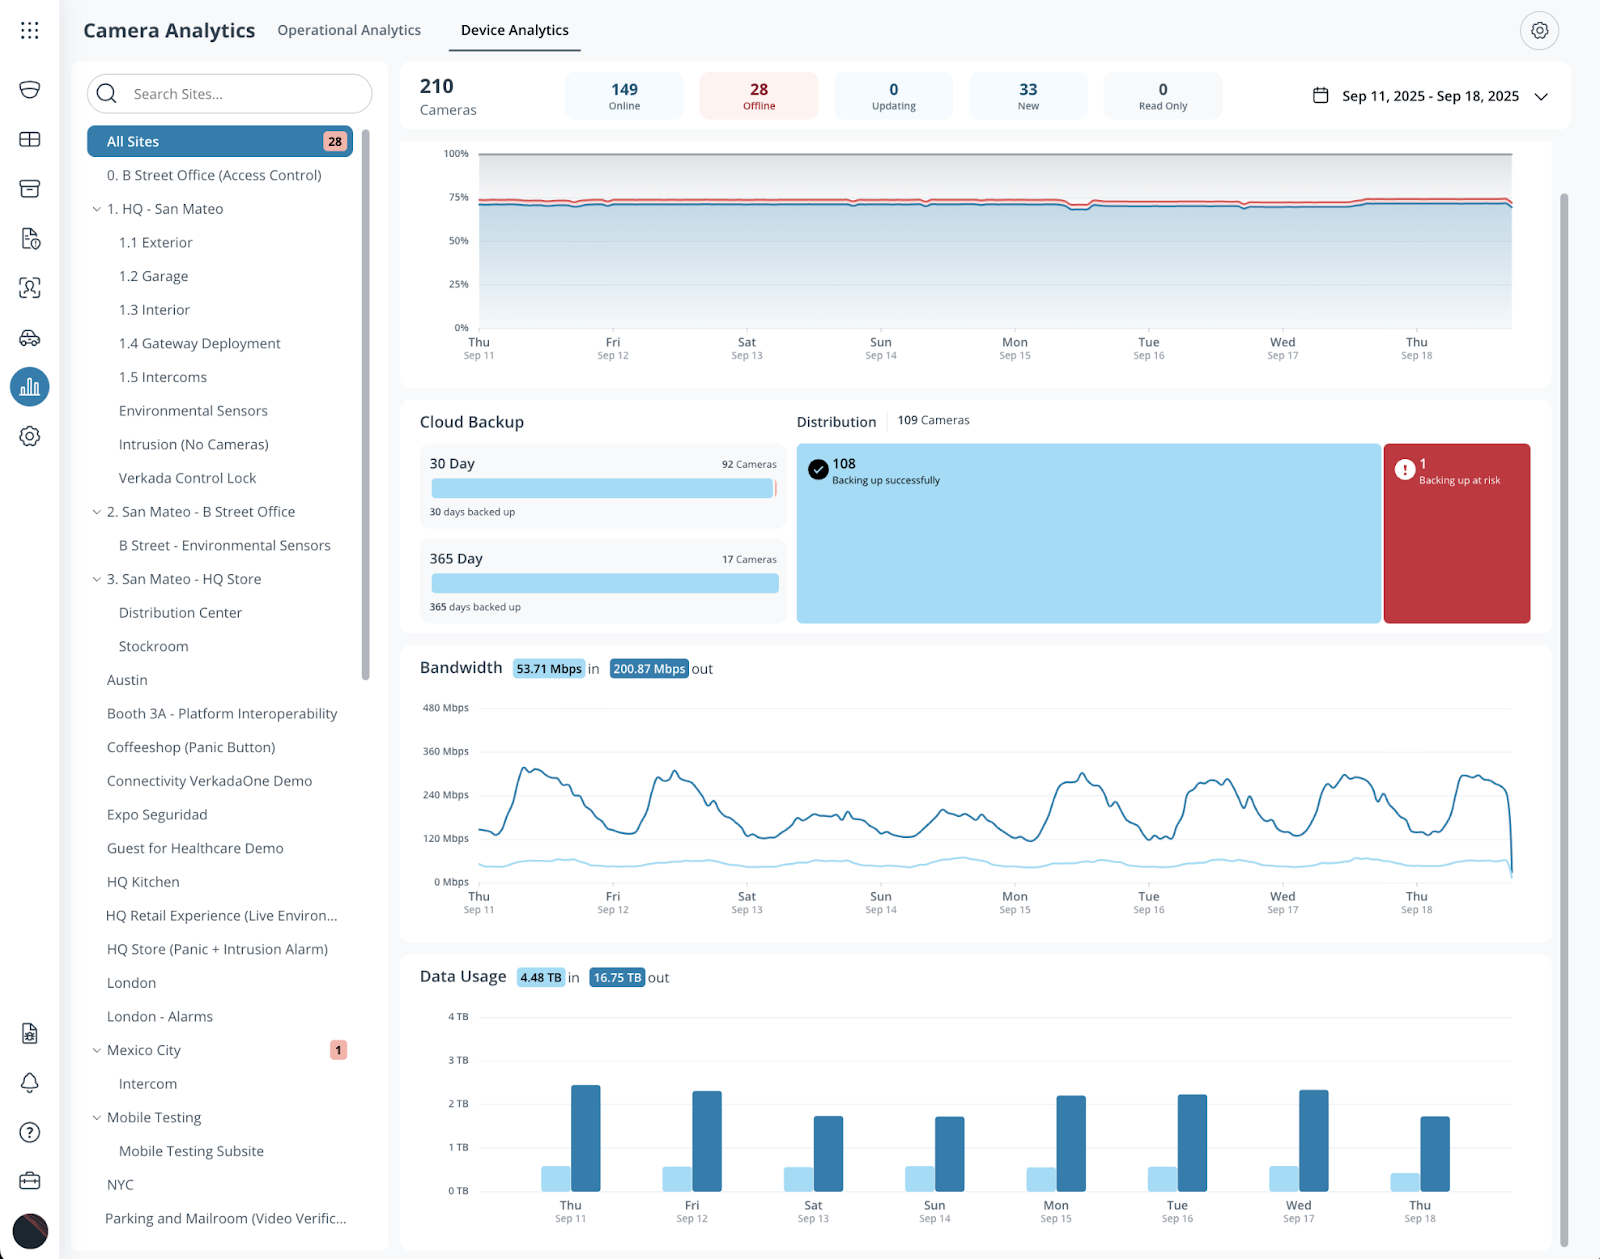Filter by the Online cameras card
The height and width of the screenshot is (1259, 1600).
point(624,96)
